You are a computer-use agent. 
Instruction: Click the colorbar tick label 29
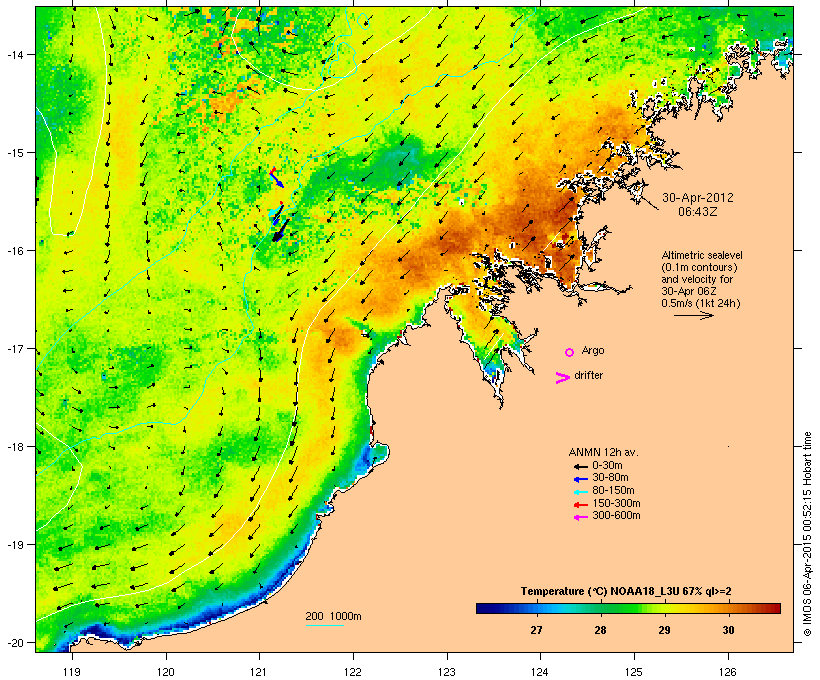[664, 630]
